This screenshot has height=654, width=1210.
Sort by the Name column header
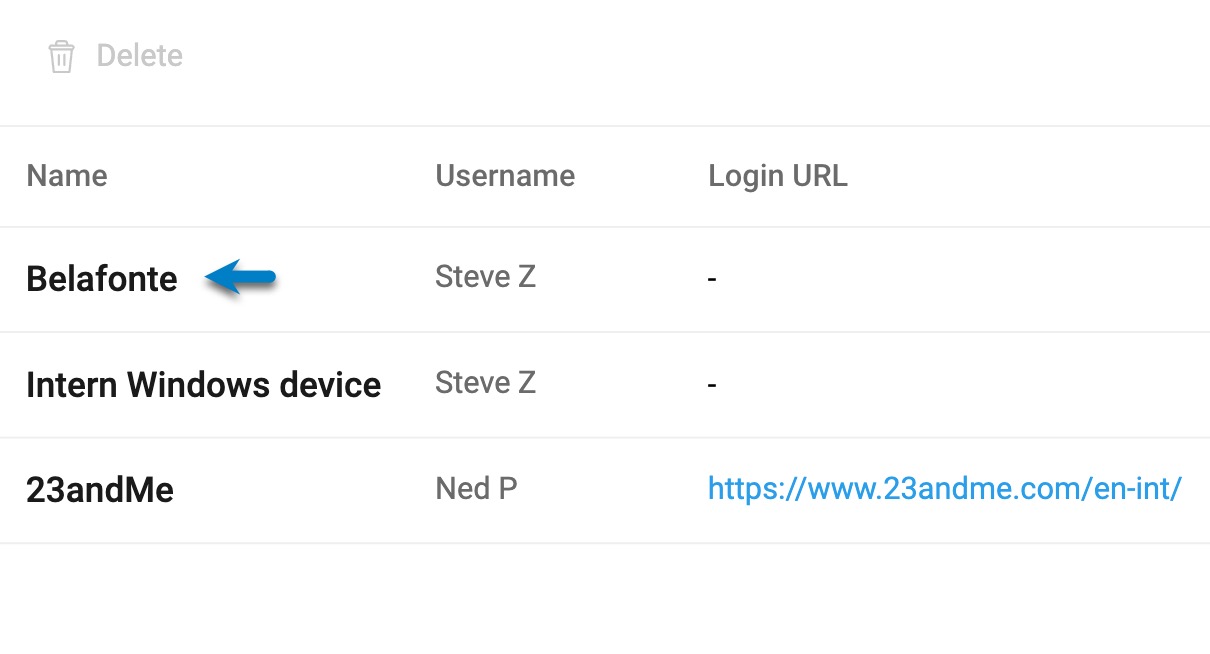(x=66, y=176)
